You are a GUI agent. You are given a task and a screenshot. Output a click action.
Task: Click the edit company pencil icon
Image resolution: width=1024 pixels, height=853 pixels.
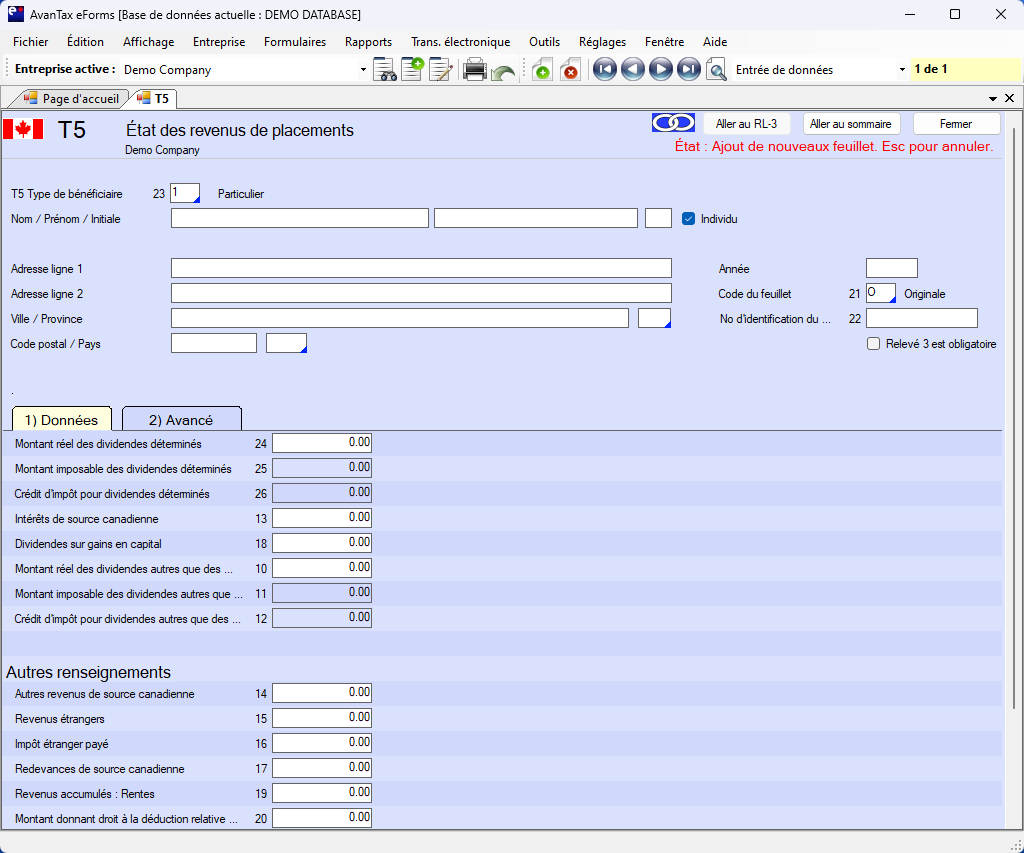click(x=441, y=70)
